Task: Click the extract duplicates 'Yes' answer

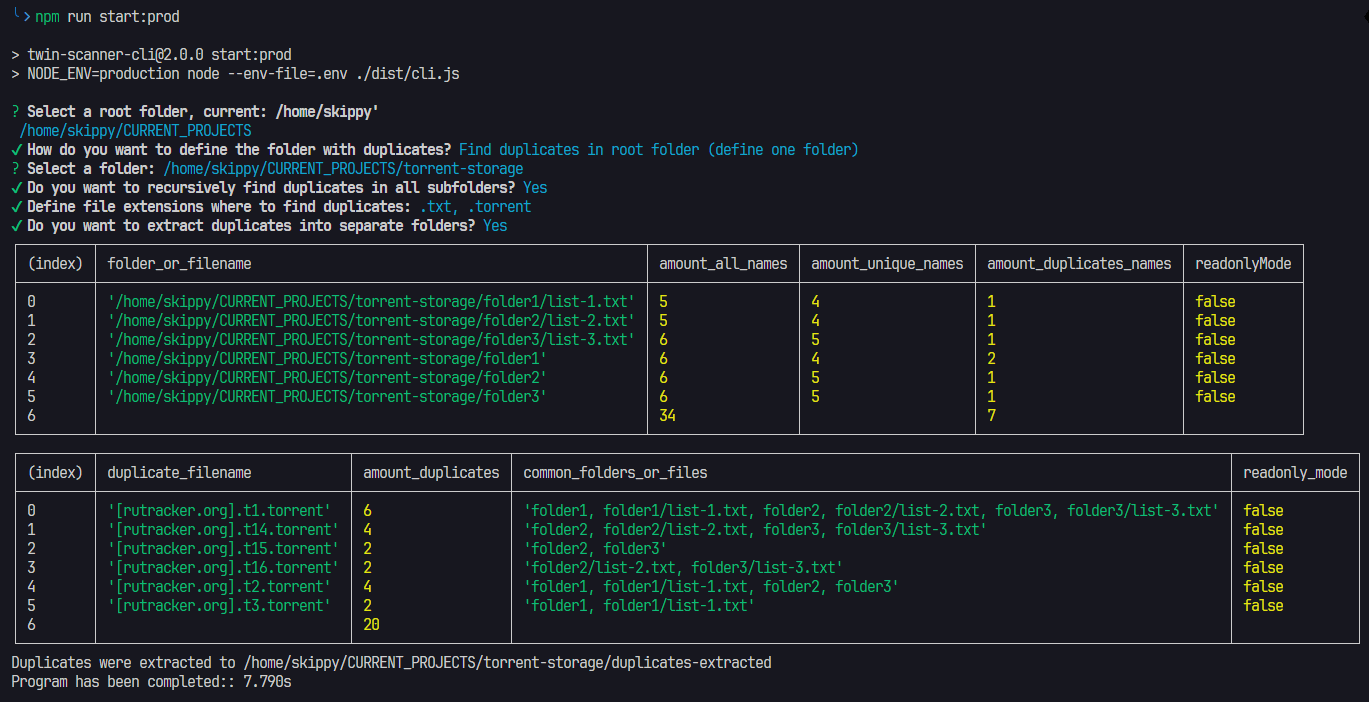Action: click(x=495, y=226)
